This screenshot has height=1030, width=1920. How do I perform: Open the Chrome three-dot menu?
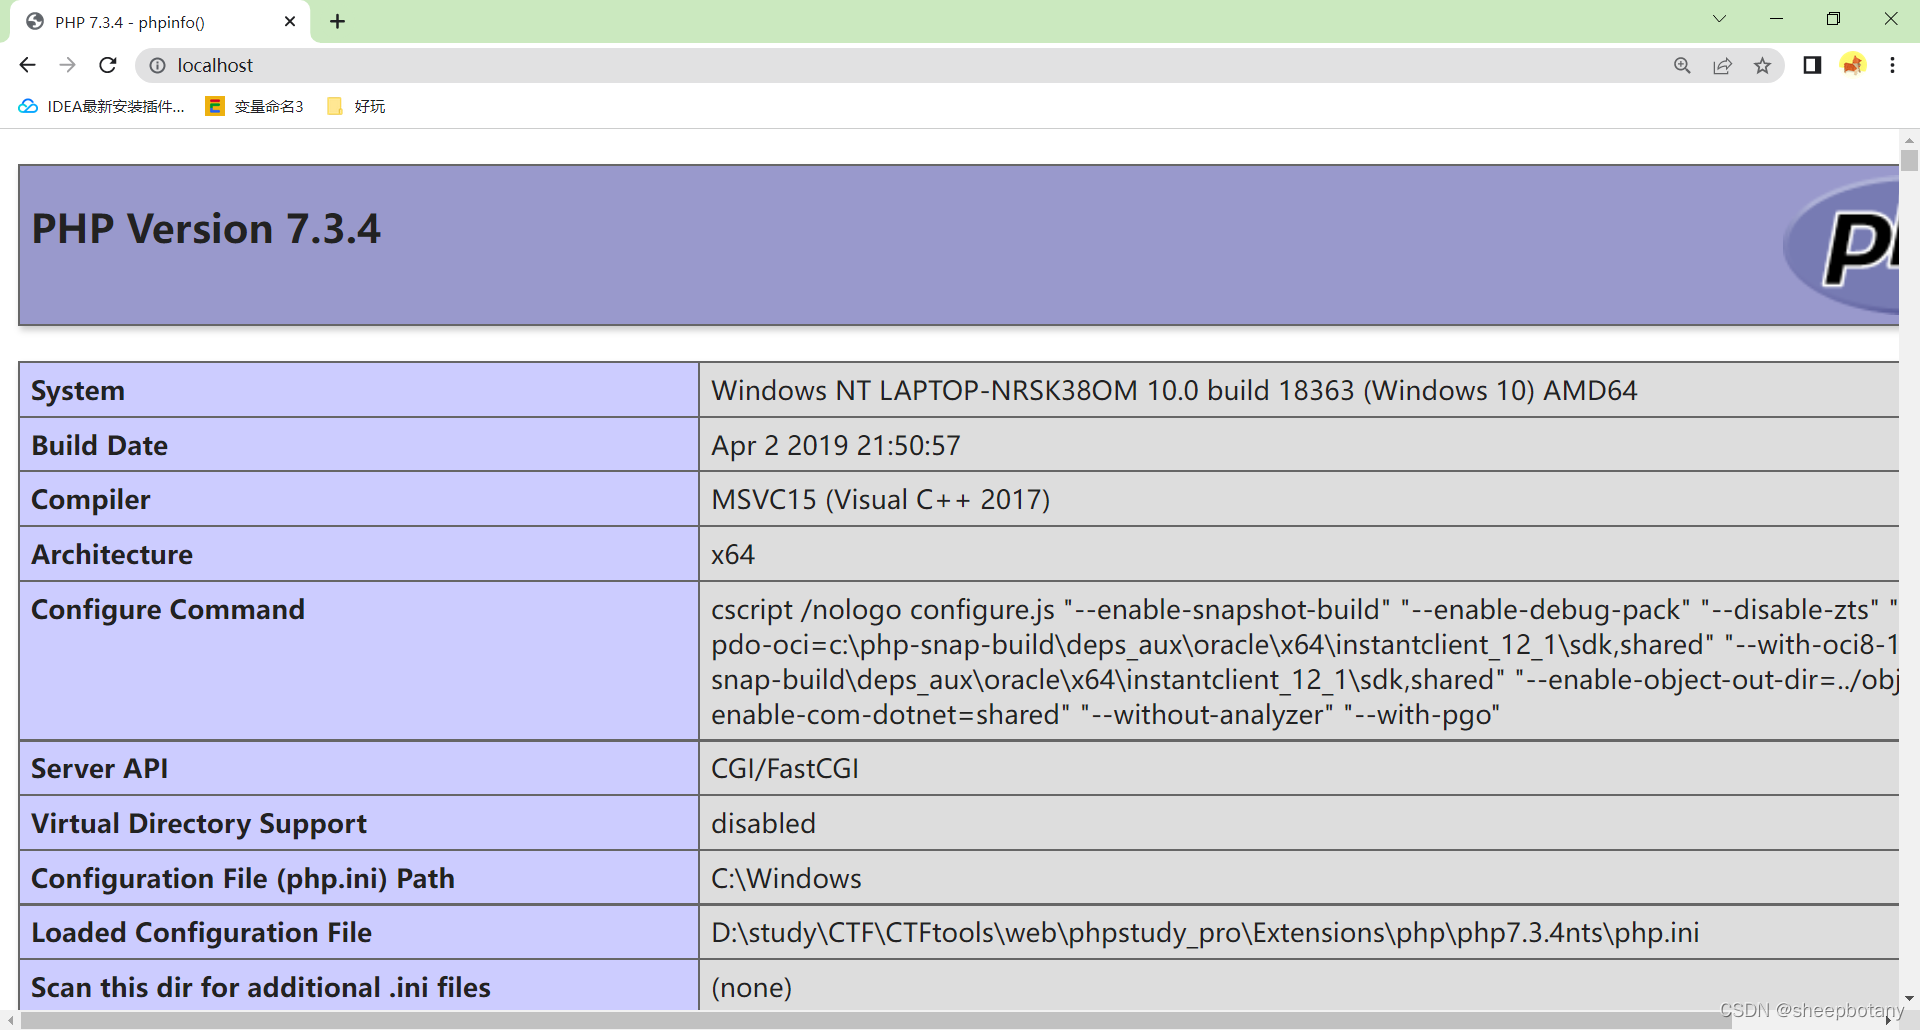1892,65
